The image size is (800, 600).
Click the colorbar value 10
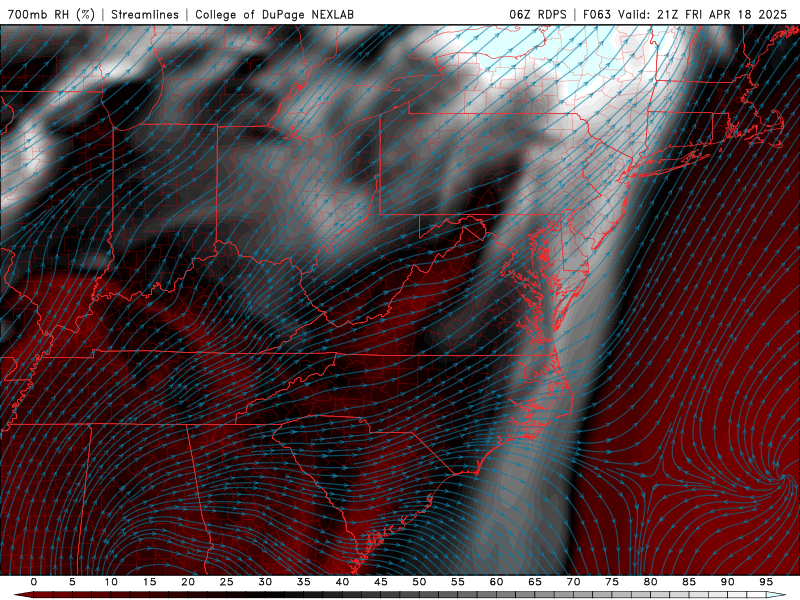pos(111,582)
